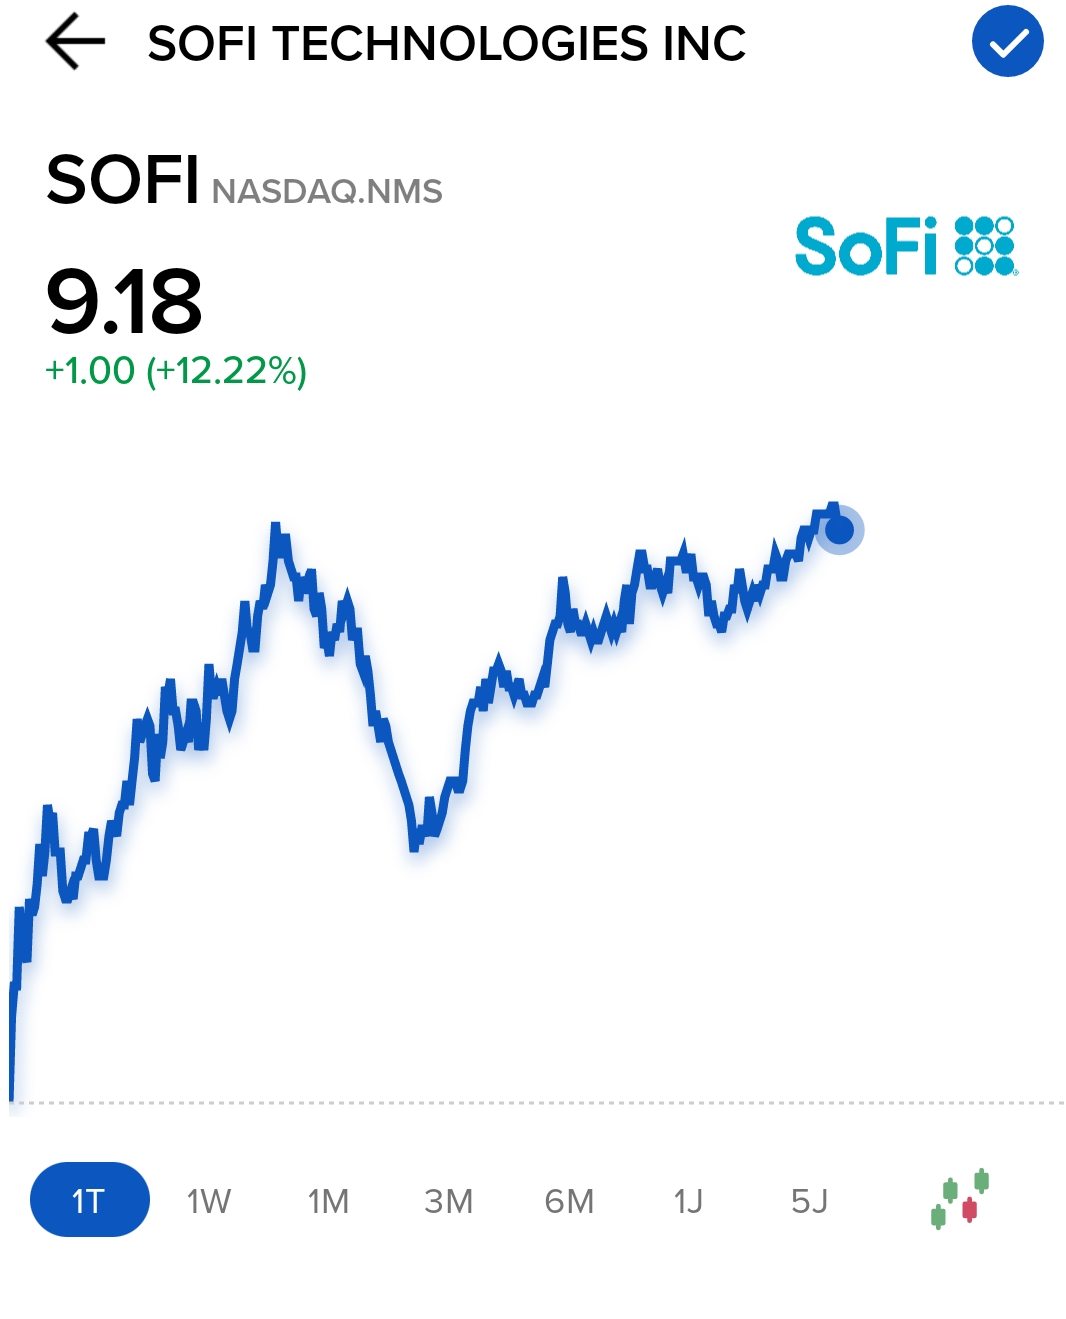Click the latest price marker dot on chart
The height and width of the screenshot is (1319, 1066).
tap(838, 531)
